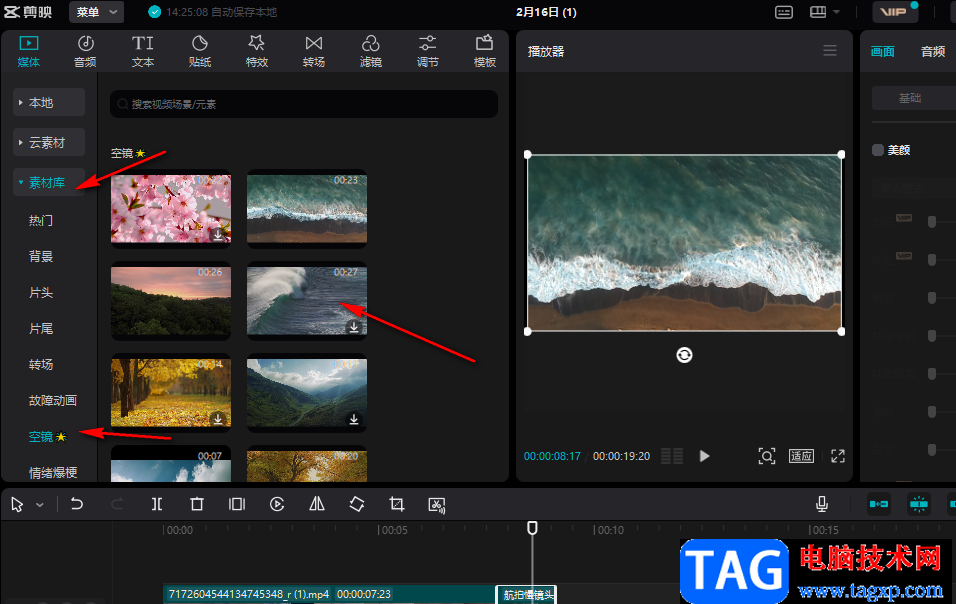Screen dimensions: 956x604
Task: Open the 特效 effects tab
Action: pos(257,51)
